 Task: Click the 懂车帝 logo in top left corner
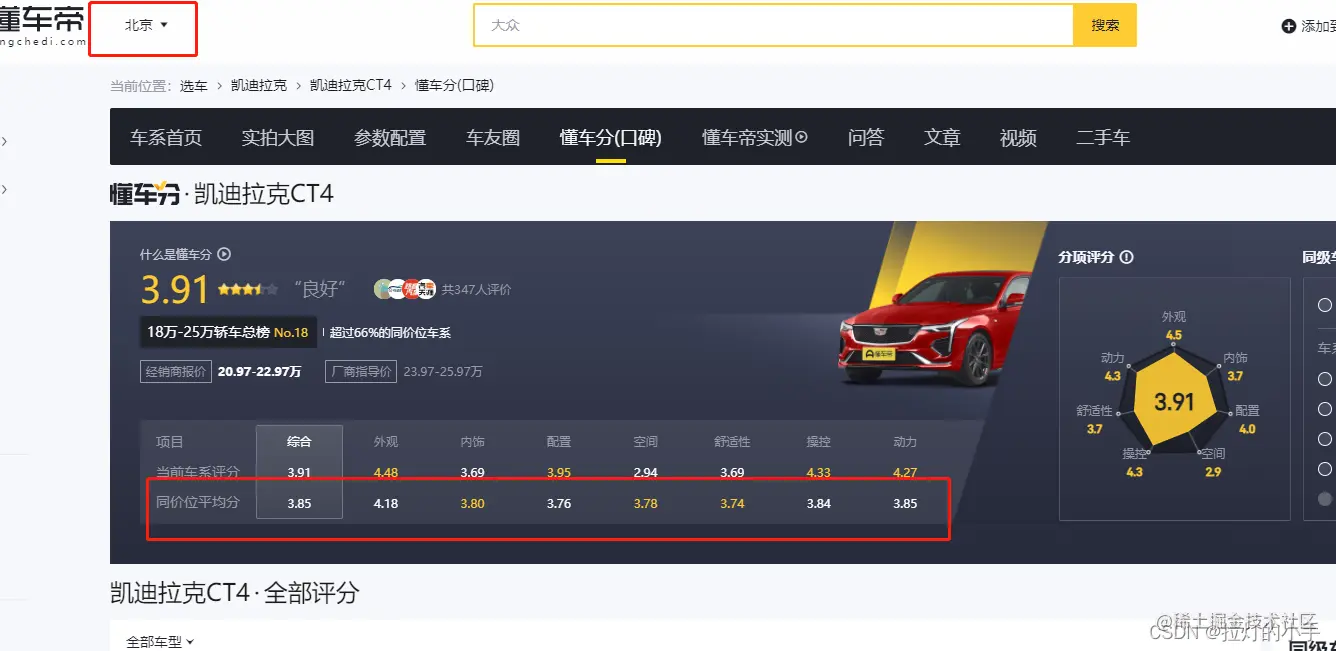[x=40, y=22]
